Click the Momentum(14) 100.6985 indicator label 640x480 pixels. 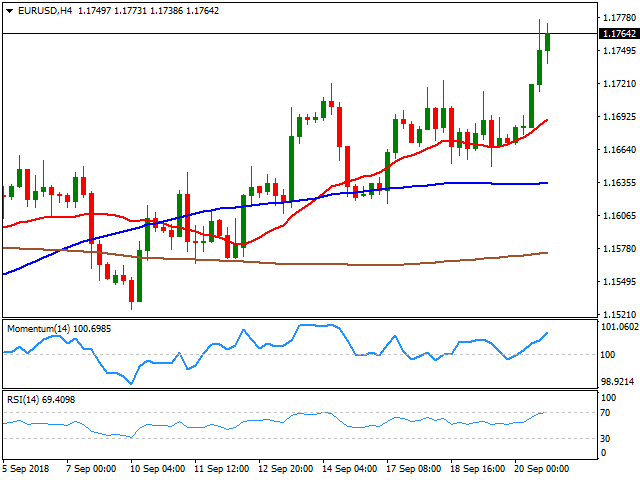coord(59,329)
